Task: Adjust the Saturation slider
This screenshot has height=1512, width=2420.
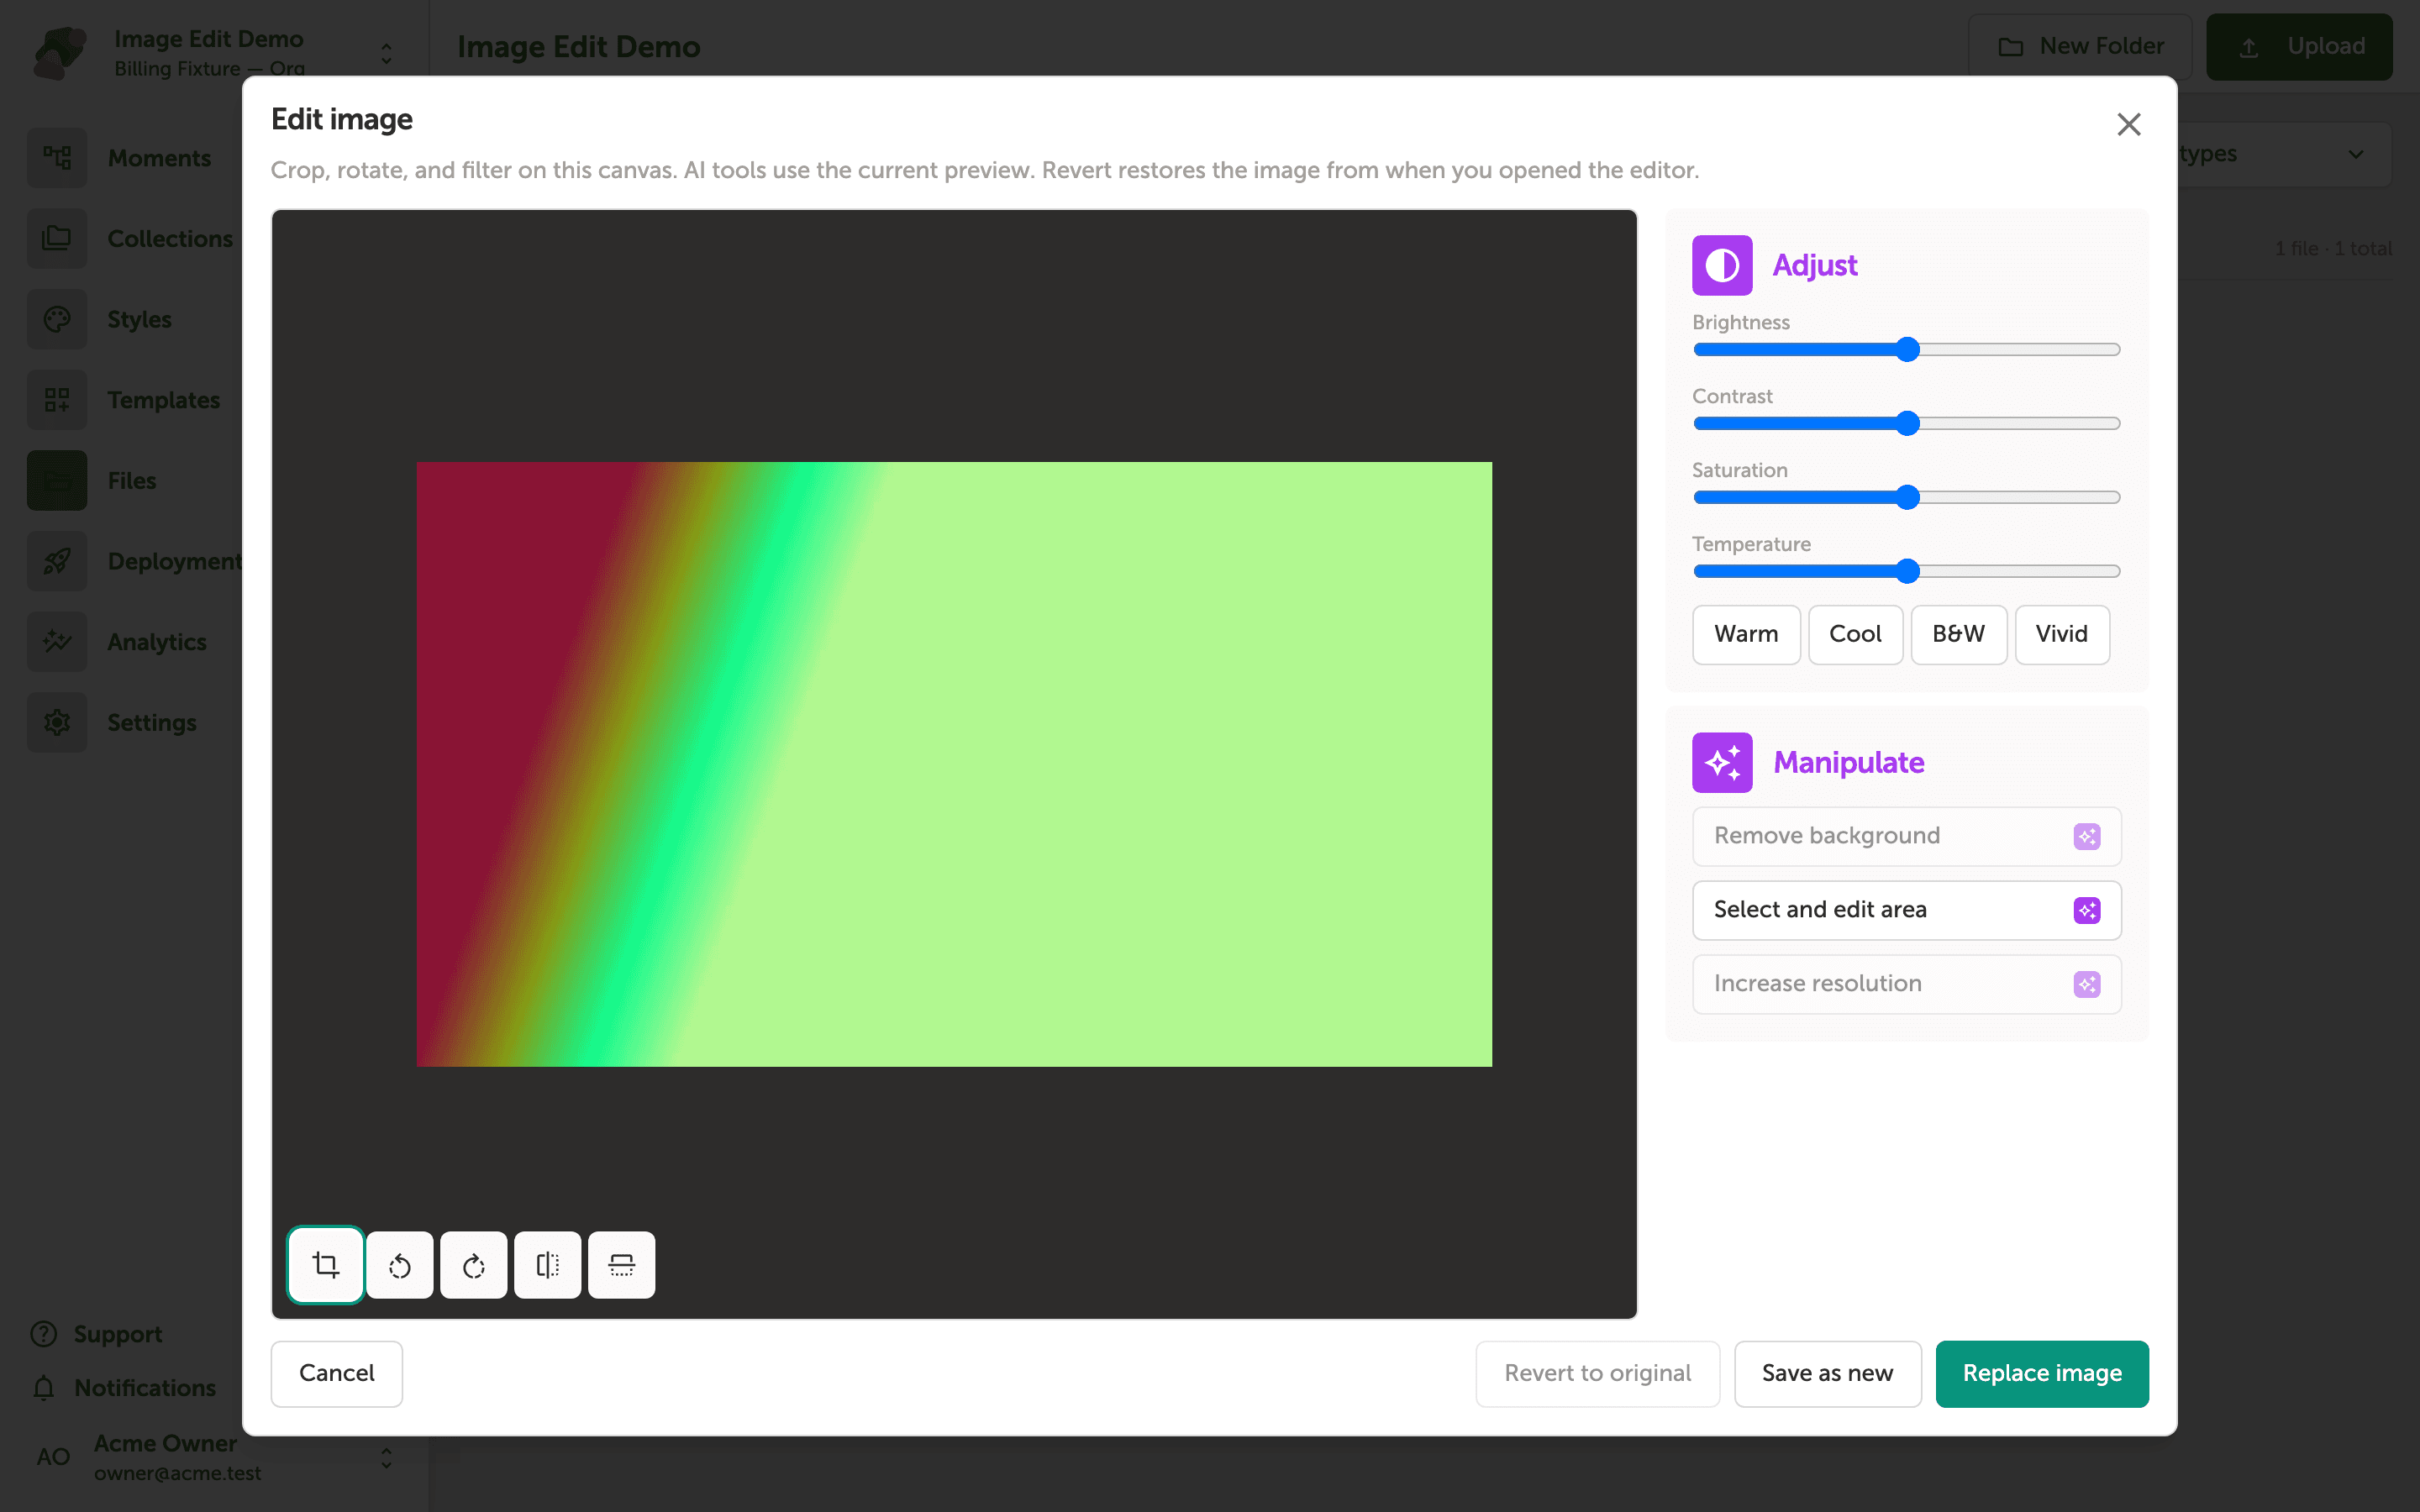Action: pyautogui.click(x=1906, y=497)
